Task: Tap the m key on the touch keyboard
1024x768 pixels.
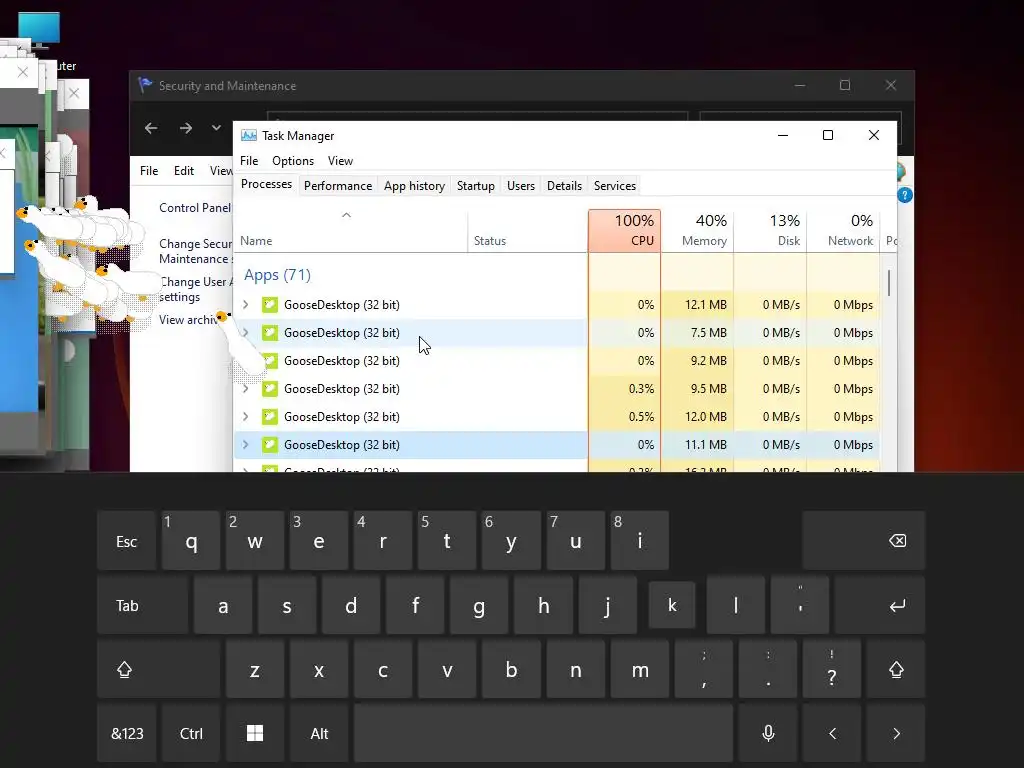Action: pos(639,669)
